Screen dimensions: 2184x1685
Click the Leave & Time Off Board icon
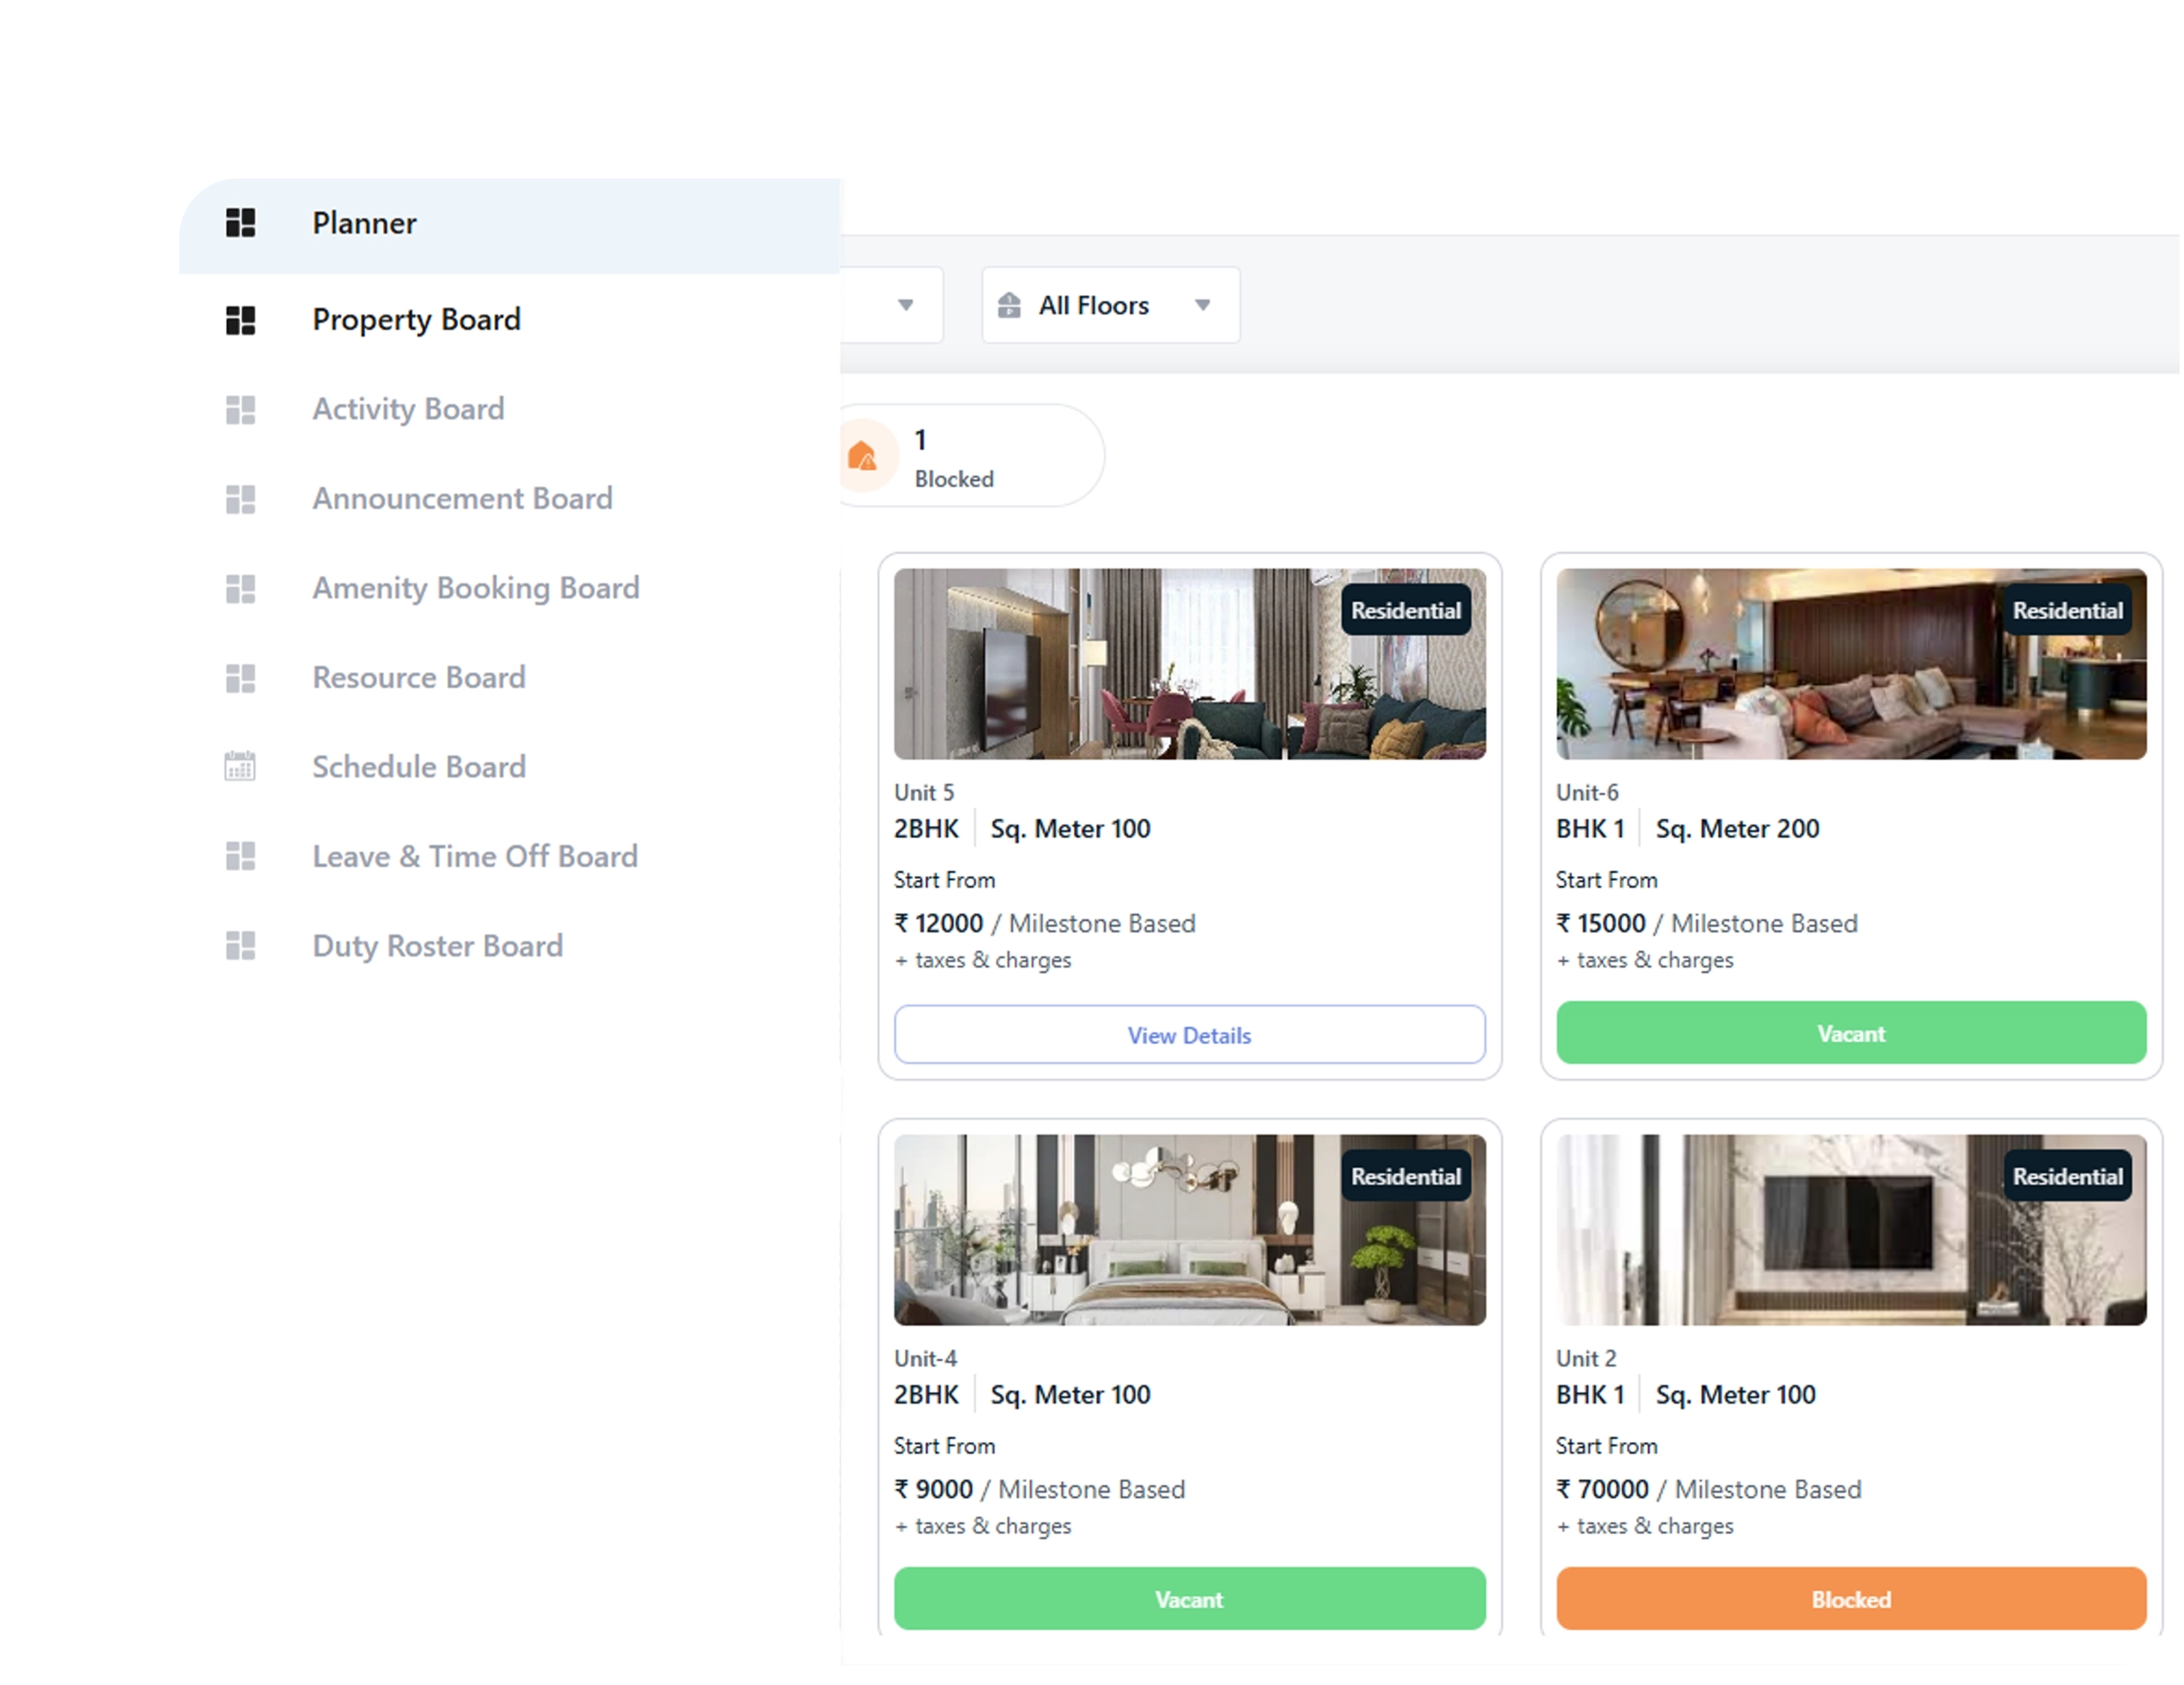pyautogui.click(x=240, y=857)
